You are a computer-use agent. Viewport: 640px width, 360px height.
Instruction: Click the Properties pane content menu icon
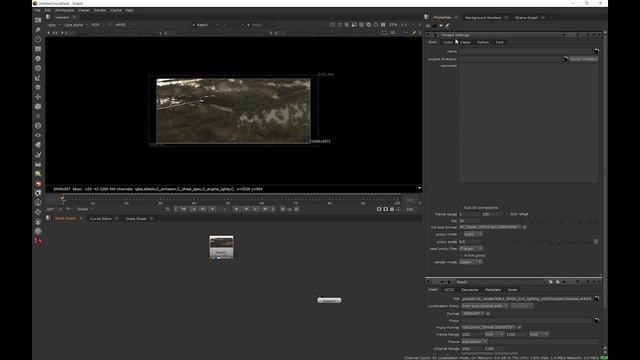pyautogui.click(x=427, y=17)
